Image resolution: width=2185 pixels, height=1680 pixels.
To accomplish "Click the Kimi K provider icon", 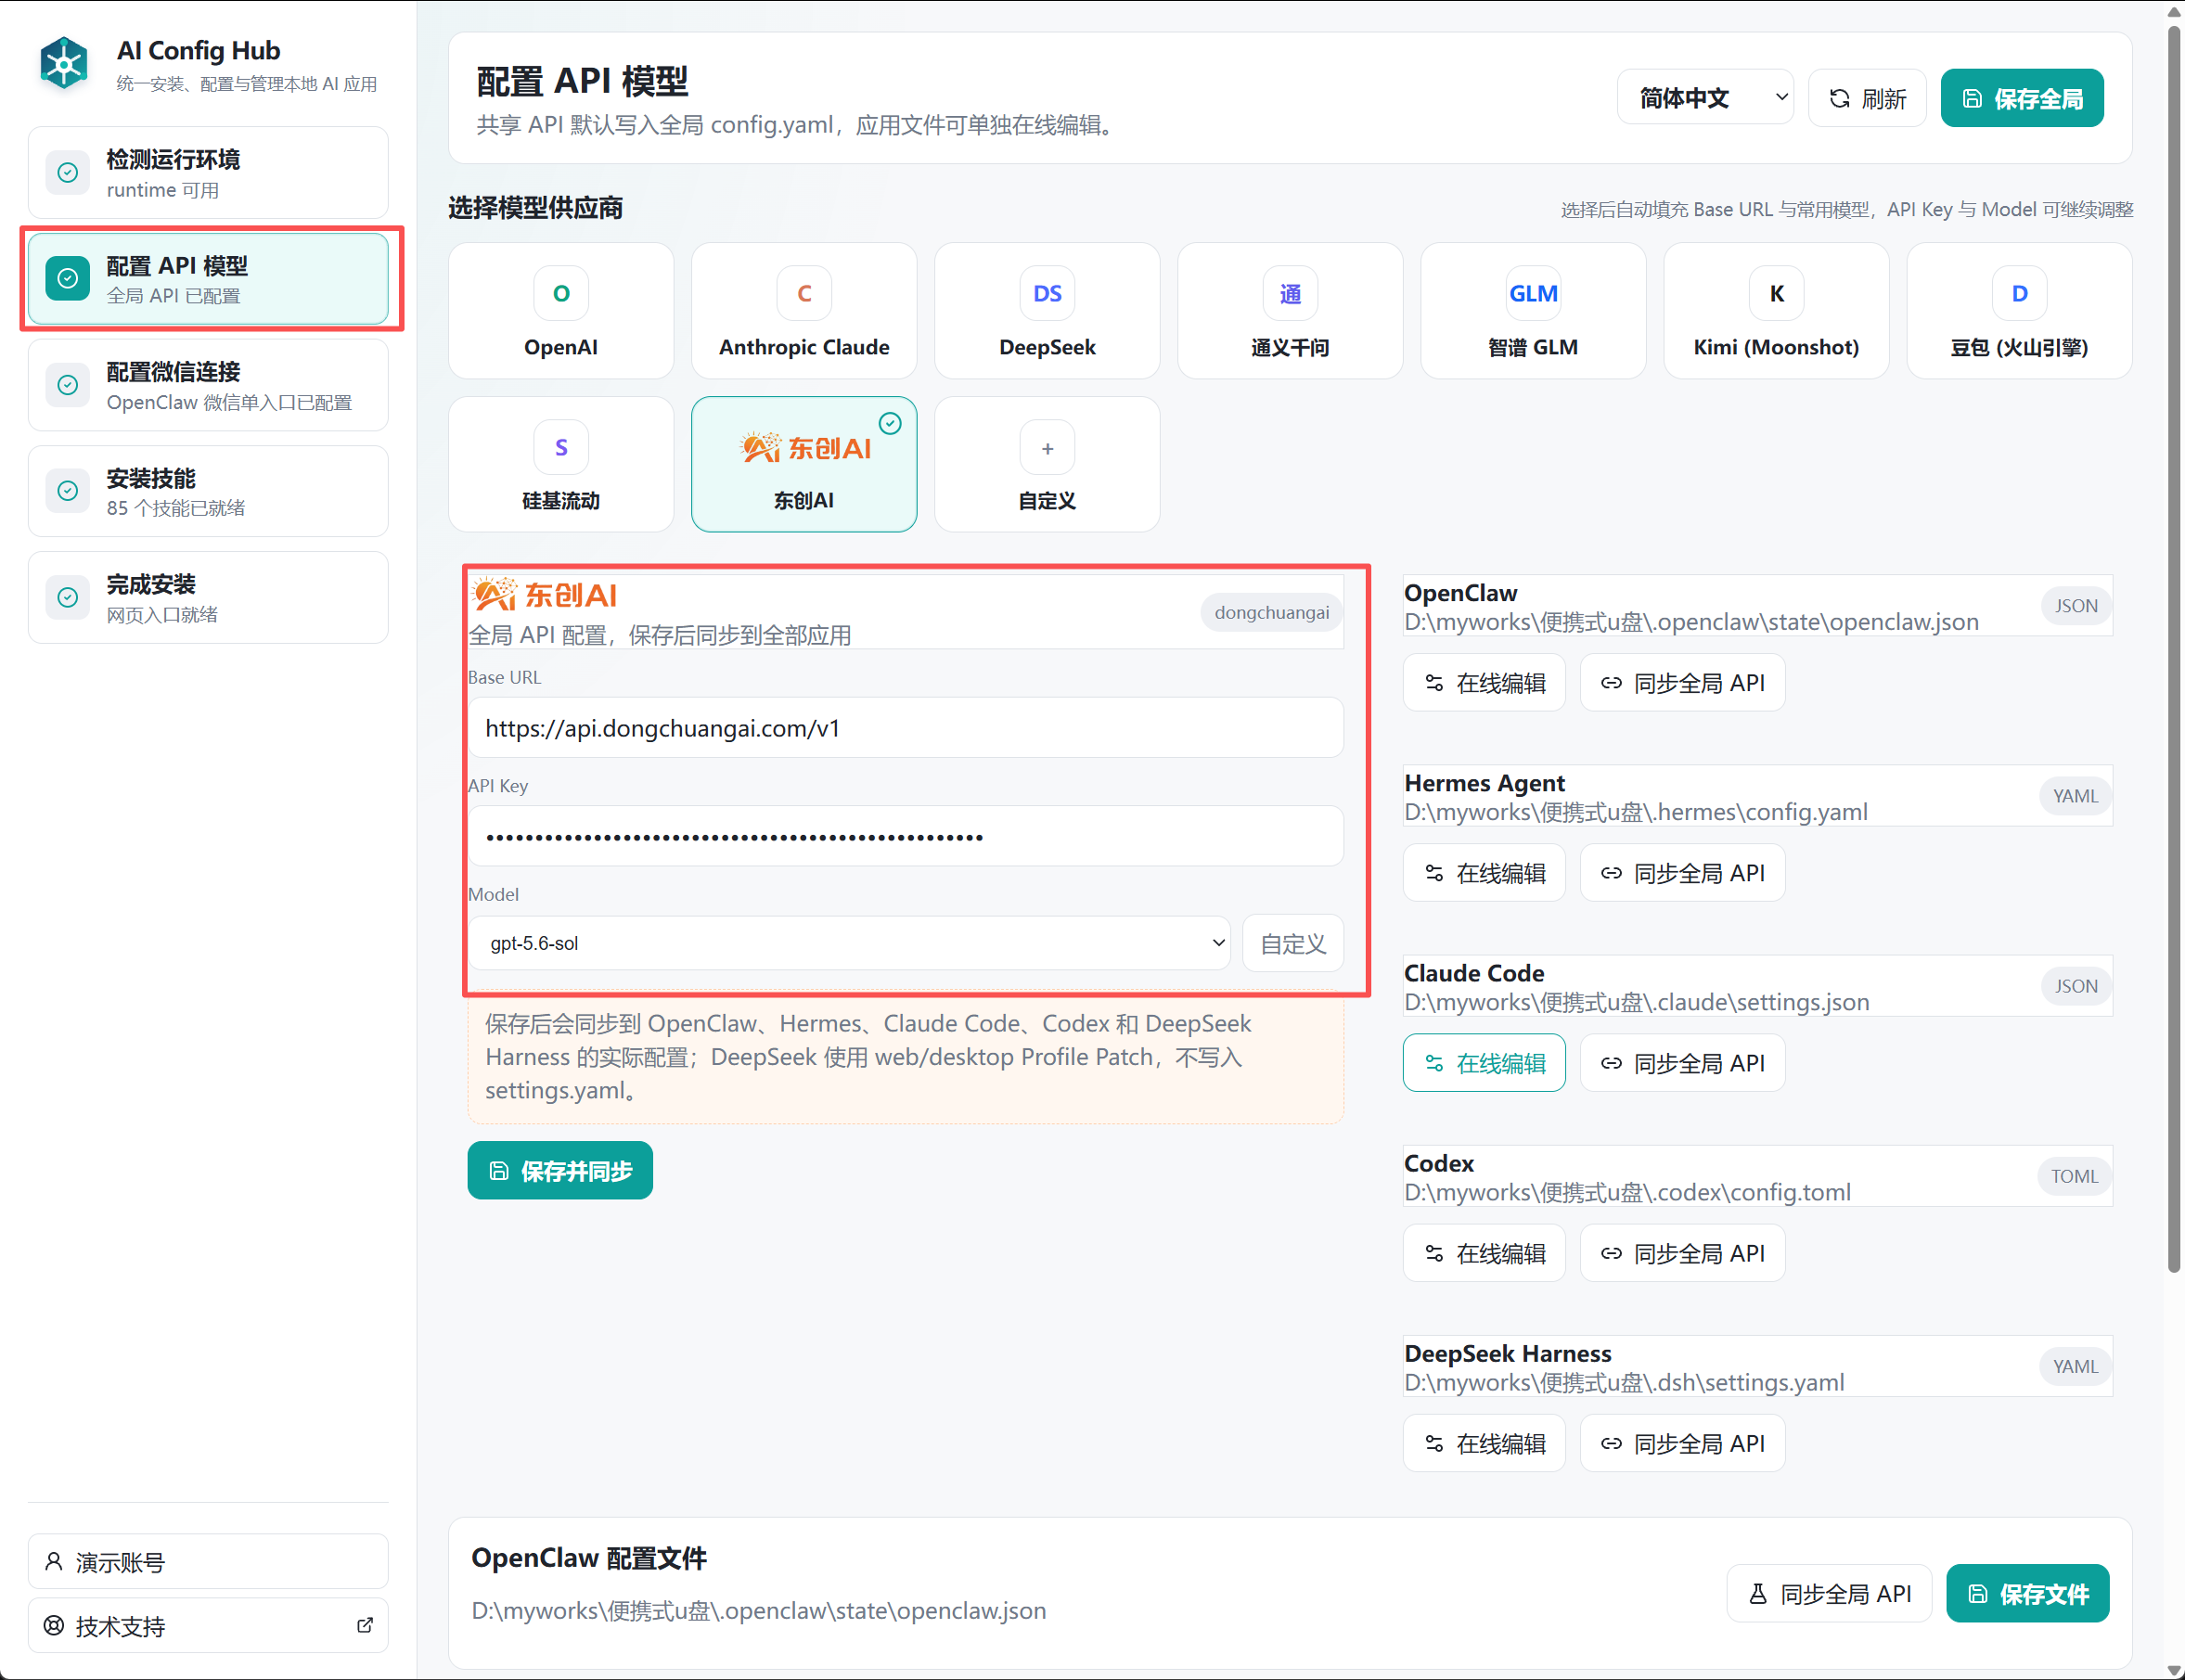I will click(1776, 293).
